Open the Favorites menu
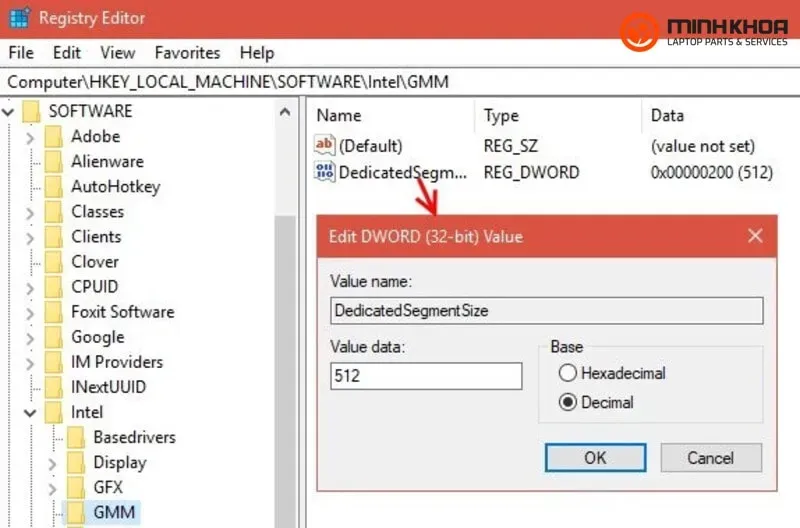Viewport: 800px width, 528px height. [187, 53]
